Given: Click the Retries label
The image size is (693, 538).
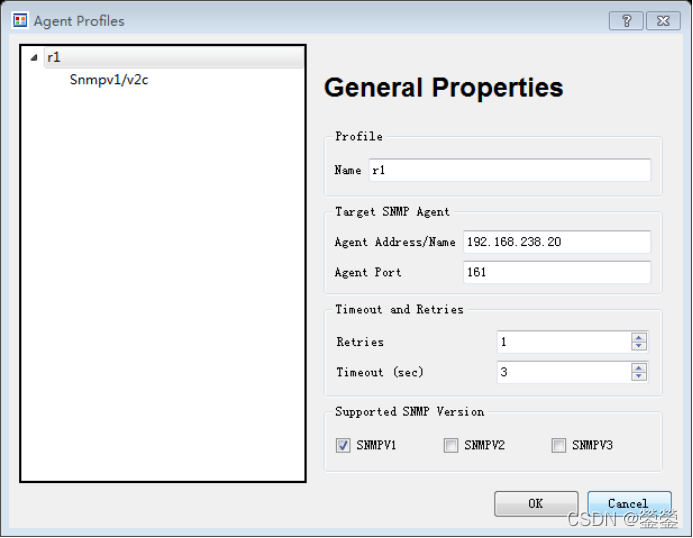Looking at the screenshot, I should [360, 342].
